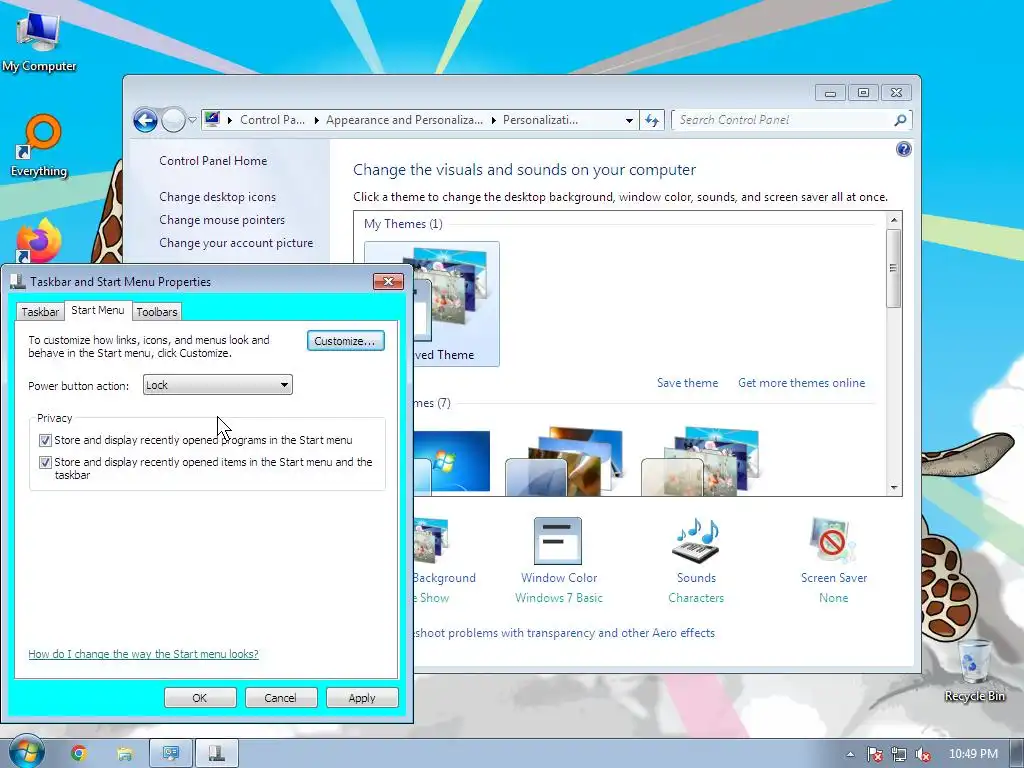Click the forward navigation button in Control Panel
The width and height of the screenshot is (1024, 768).
point(173,120)
